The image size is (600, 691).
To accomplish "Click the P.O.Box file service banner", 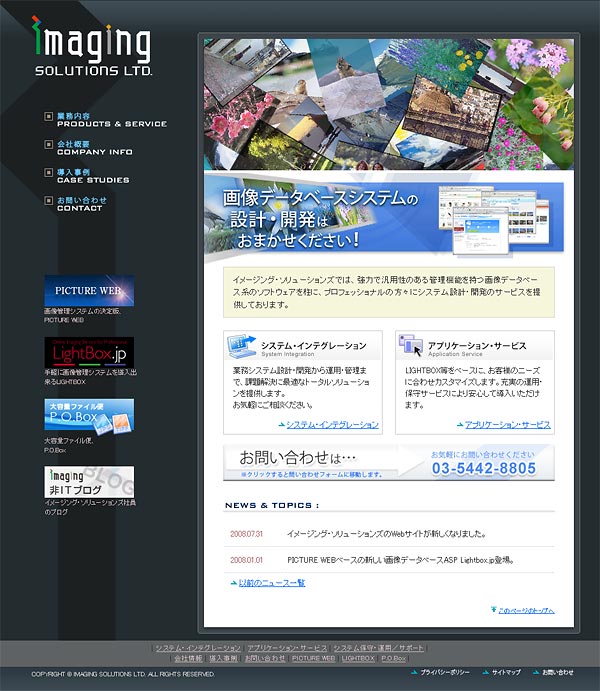I will (89, 415).
